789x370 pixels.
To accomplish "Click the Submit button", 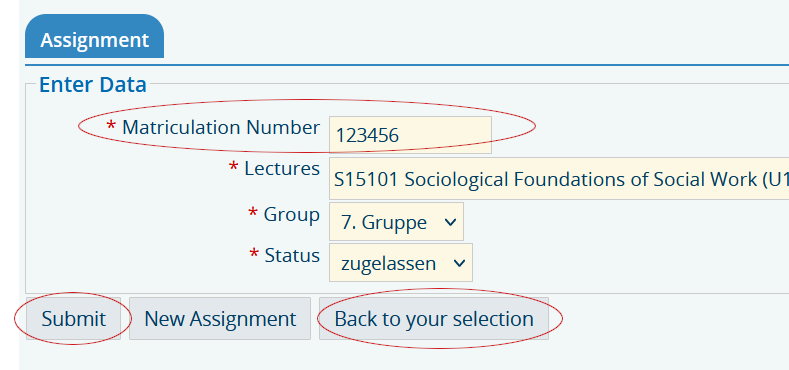I will tap(73, 319).
